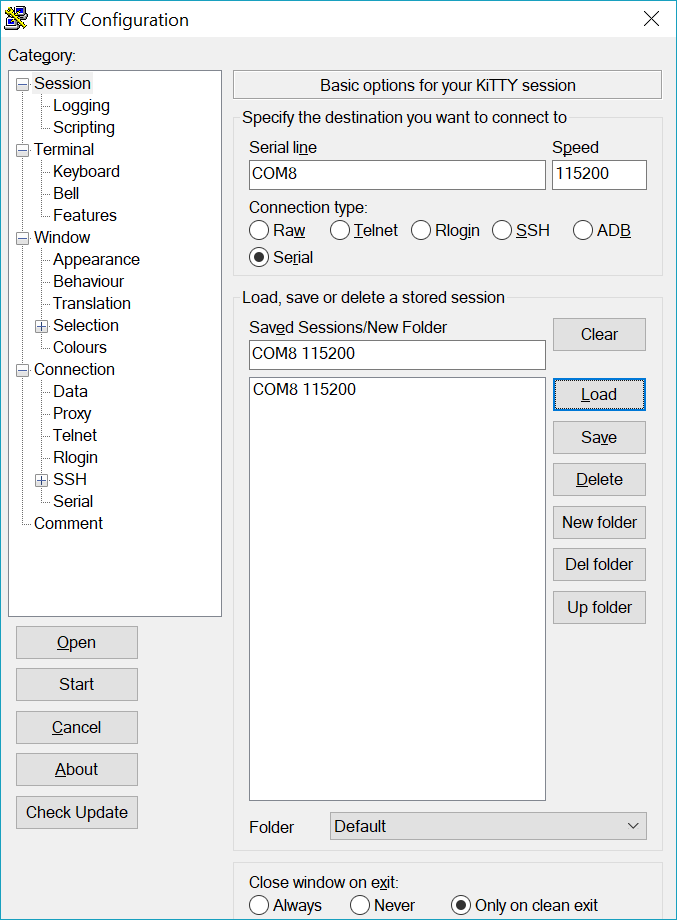This screenshot has height=920, width=677.
Task: Open the Telnet category in tree
Action: point(75,435)
